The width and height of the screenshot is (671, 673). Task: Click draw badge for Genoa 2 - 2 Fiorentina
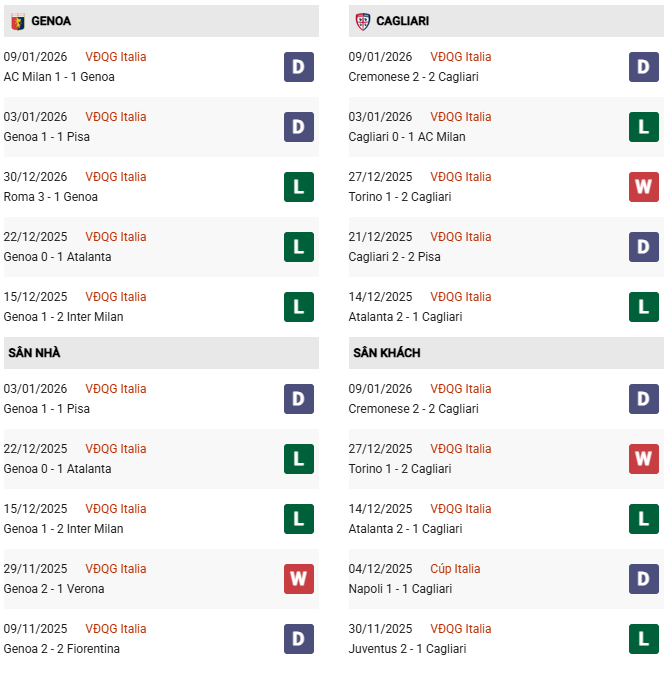299,639
